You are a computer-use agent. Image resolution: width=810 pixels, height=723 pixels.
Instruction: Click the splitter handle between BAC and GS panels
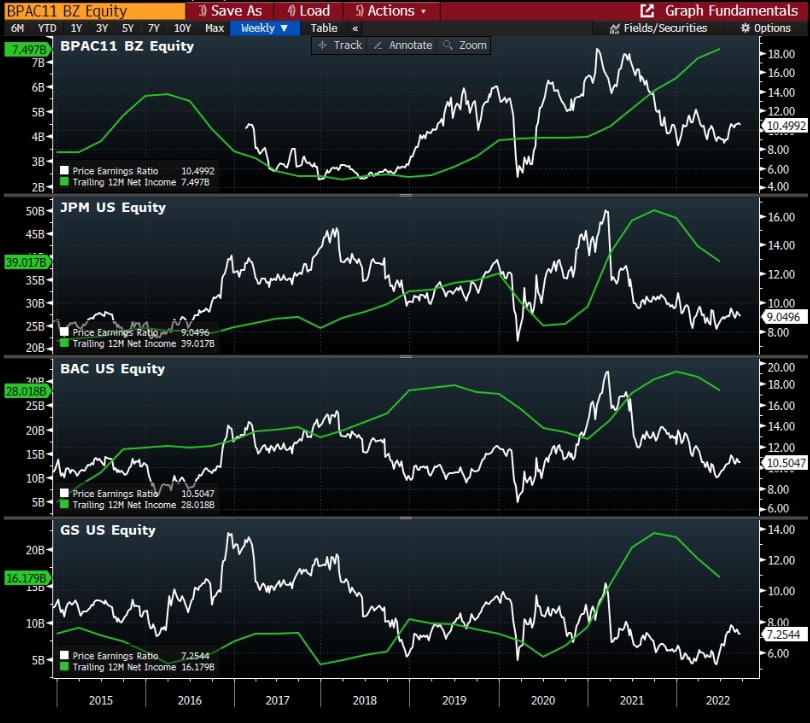click(x=406, y=517)
